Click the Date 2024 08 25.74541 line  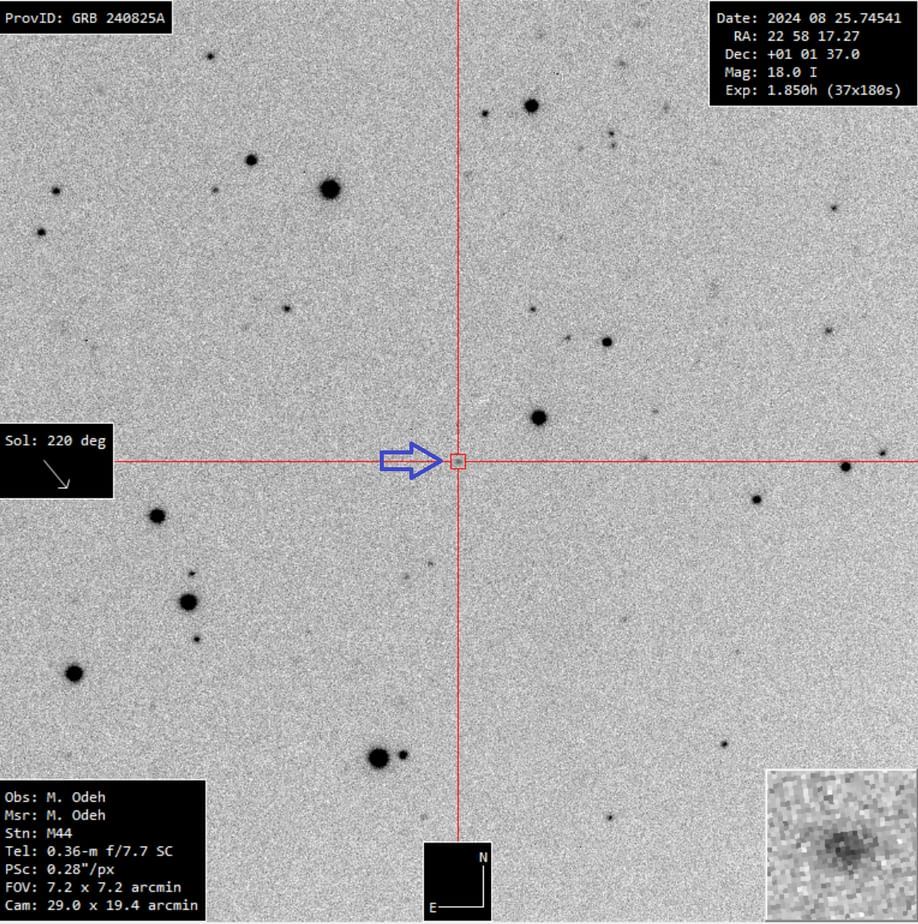(811, 18)
